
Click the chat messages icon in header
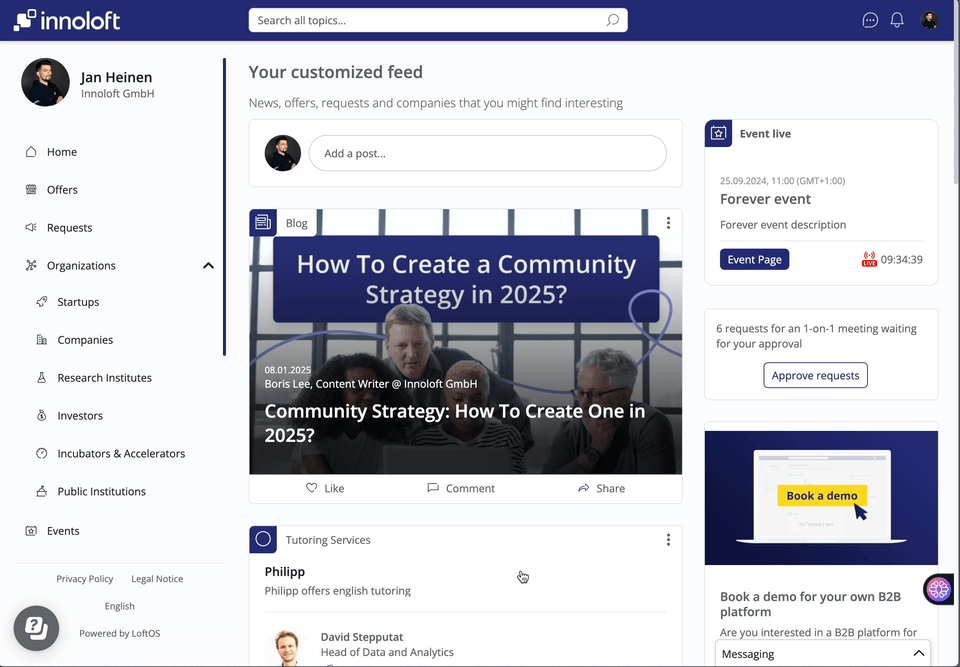[x=870, y=20]
